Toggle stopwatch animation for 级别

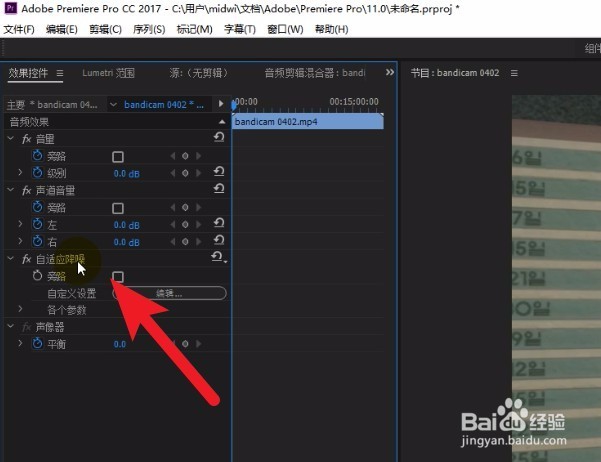37,173
